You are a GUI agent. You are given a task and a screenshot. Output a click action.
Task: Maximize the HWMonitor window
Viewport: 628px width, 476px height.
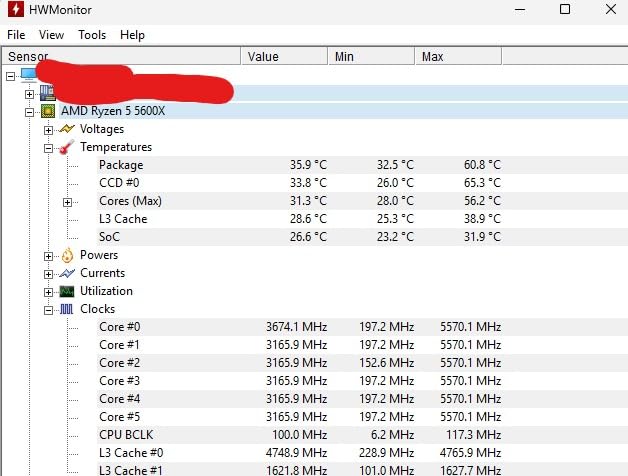[565, 9]
